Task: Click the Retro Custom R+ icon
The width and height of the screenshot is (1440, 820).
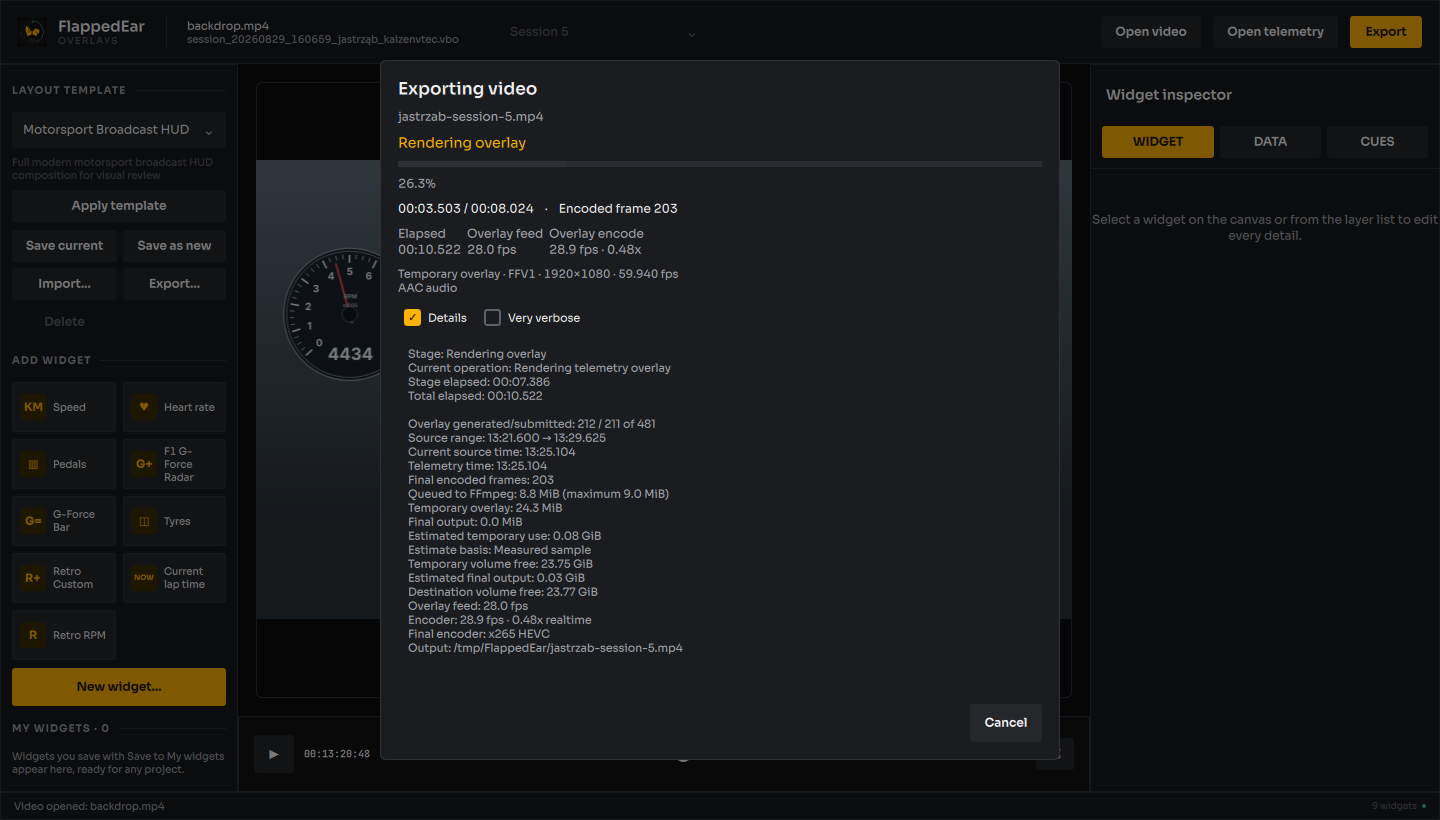Action: pyautogui.click(x=33, y=578)
